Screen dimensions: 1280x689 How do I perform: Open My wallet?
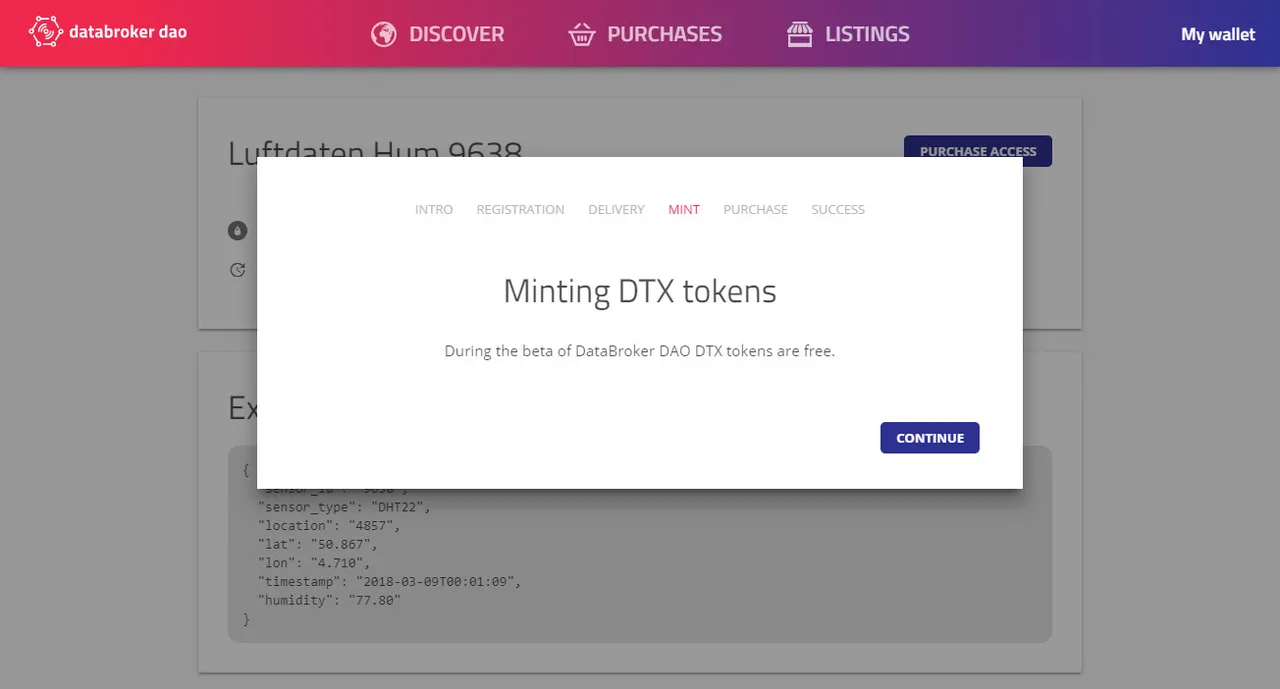(x=1218, y=34)
